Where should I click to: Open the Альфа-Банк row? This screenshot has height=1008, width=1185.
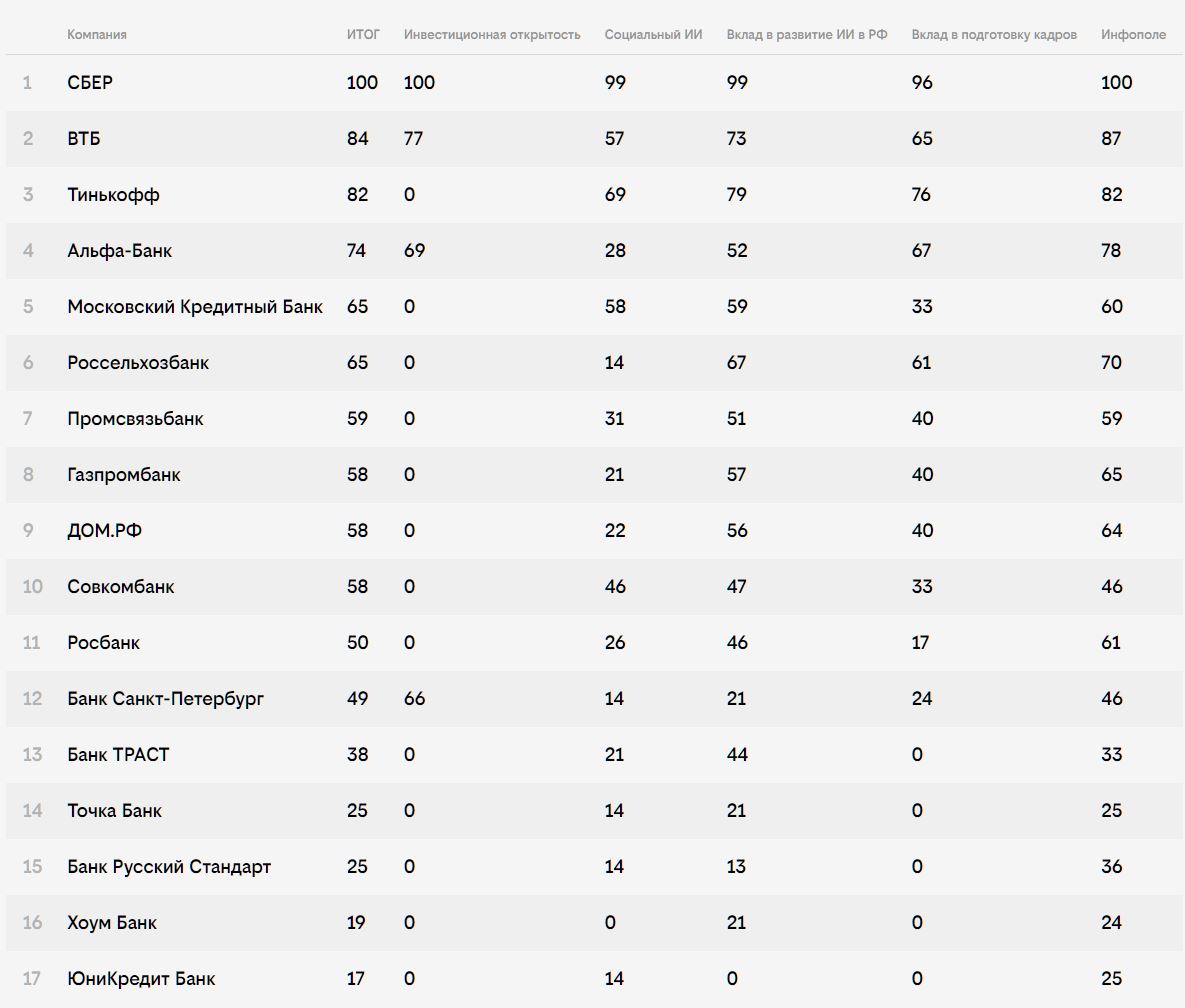pyautogui.click(x=595, y=251)
